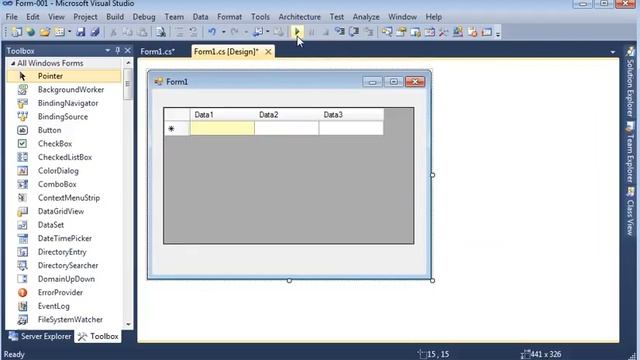
Task: Select the ComboBox control icon
Action: (22, 184)
